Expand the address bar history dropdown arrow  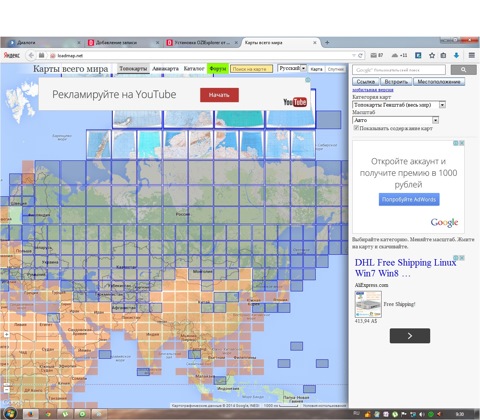(x=354, y=55)
